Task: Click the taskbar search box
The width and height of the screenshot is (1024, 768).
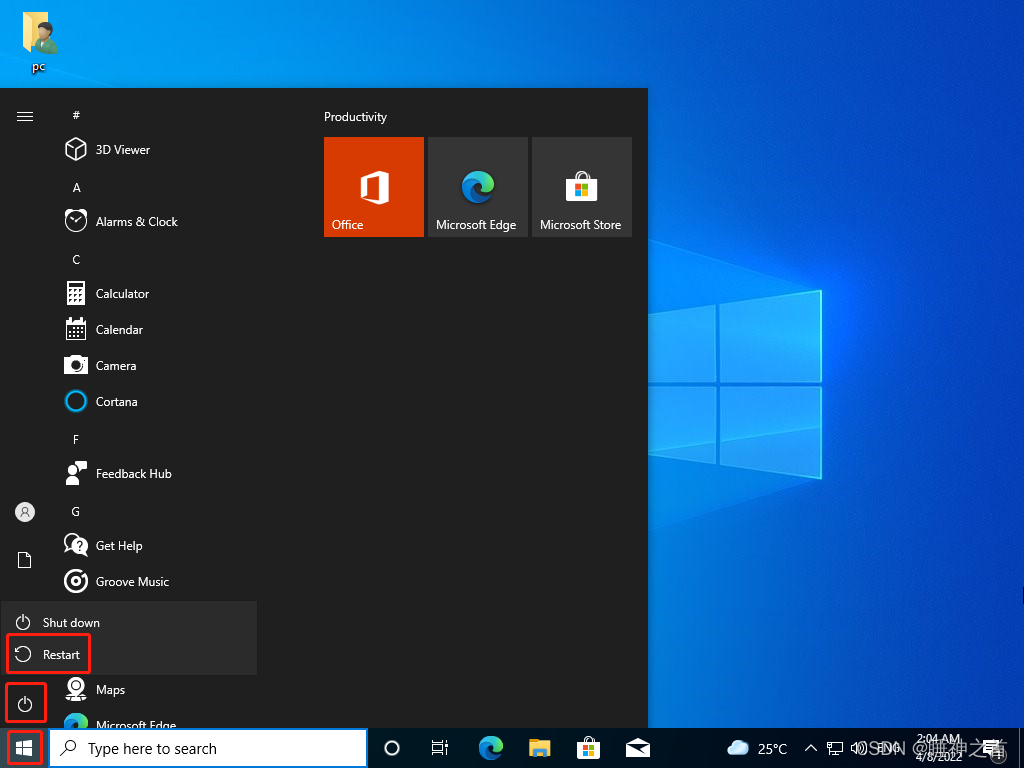Action: (x=208, y=748)
